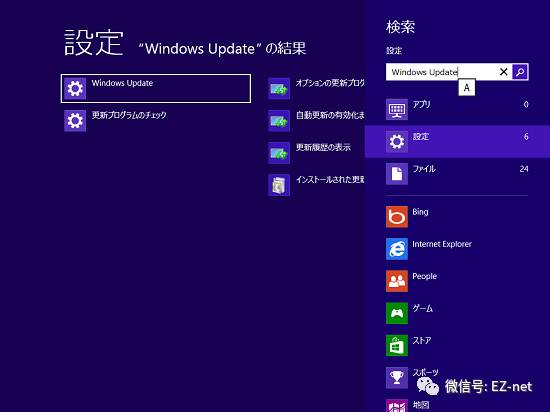Select the ゲーム (Games) Xbox icon

point(397,313)
